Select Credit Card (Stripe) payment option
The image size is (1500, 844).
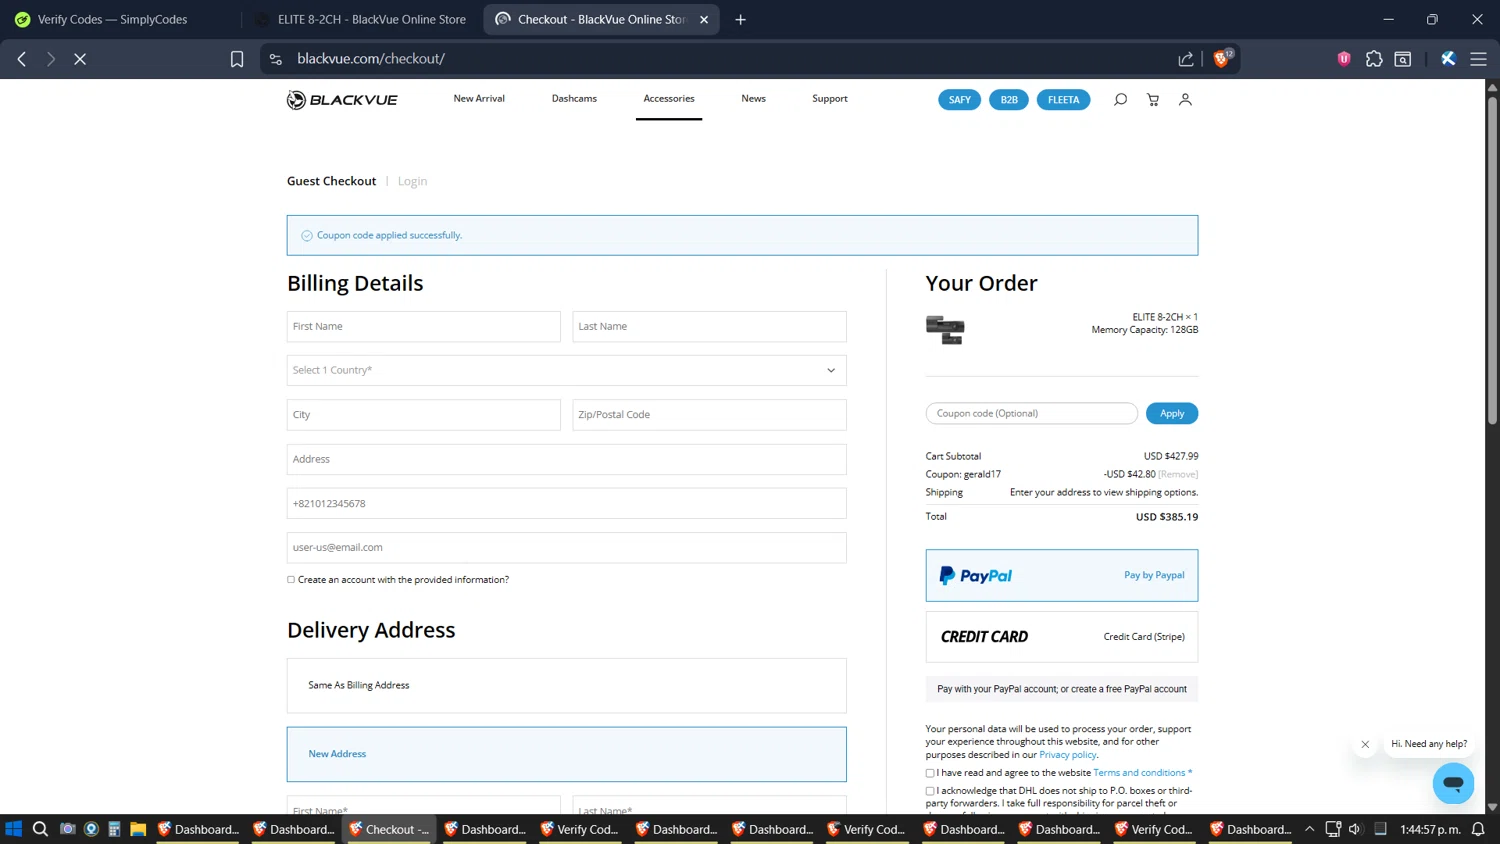tap(1062, 637)
